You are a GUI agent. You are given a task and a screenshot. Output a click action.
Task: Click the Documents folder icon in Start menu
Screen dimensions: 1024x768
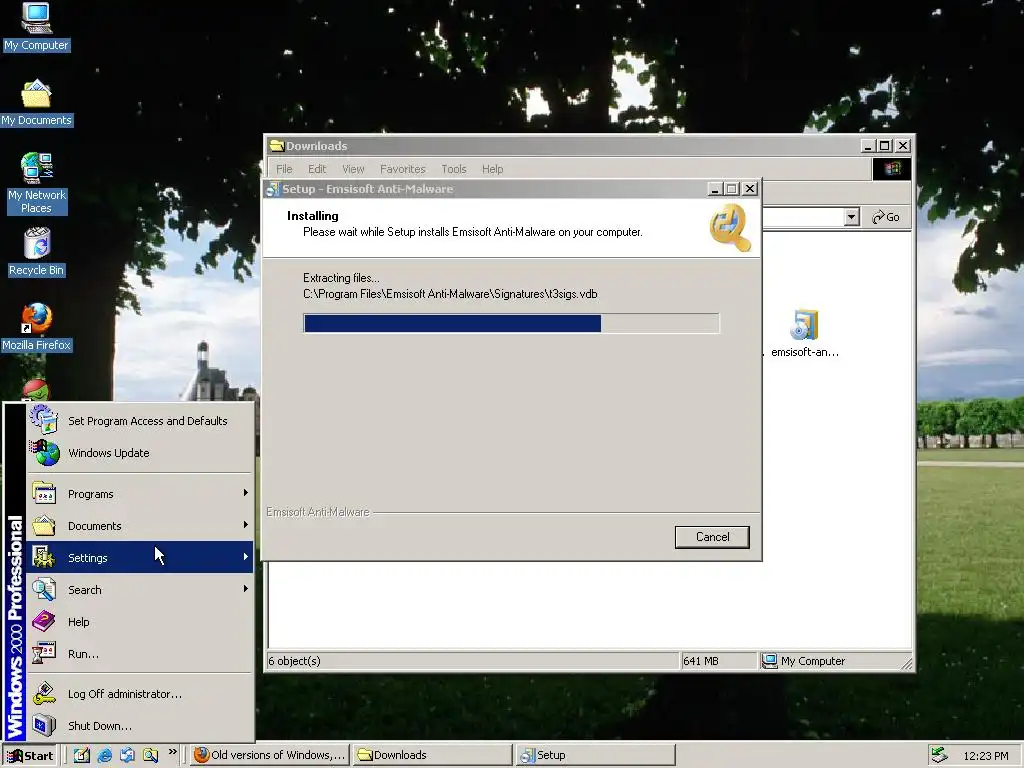point(44,525)
